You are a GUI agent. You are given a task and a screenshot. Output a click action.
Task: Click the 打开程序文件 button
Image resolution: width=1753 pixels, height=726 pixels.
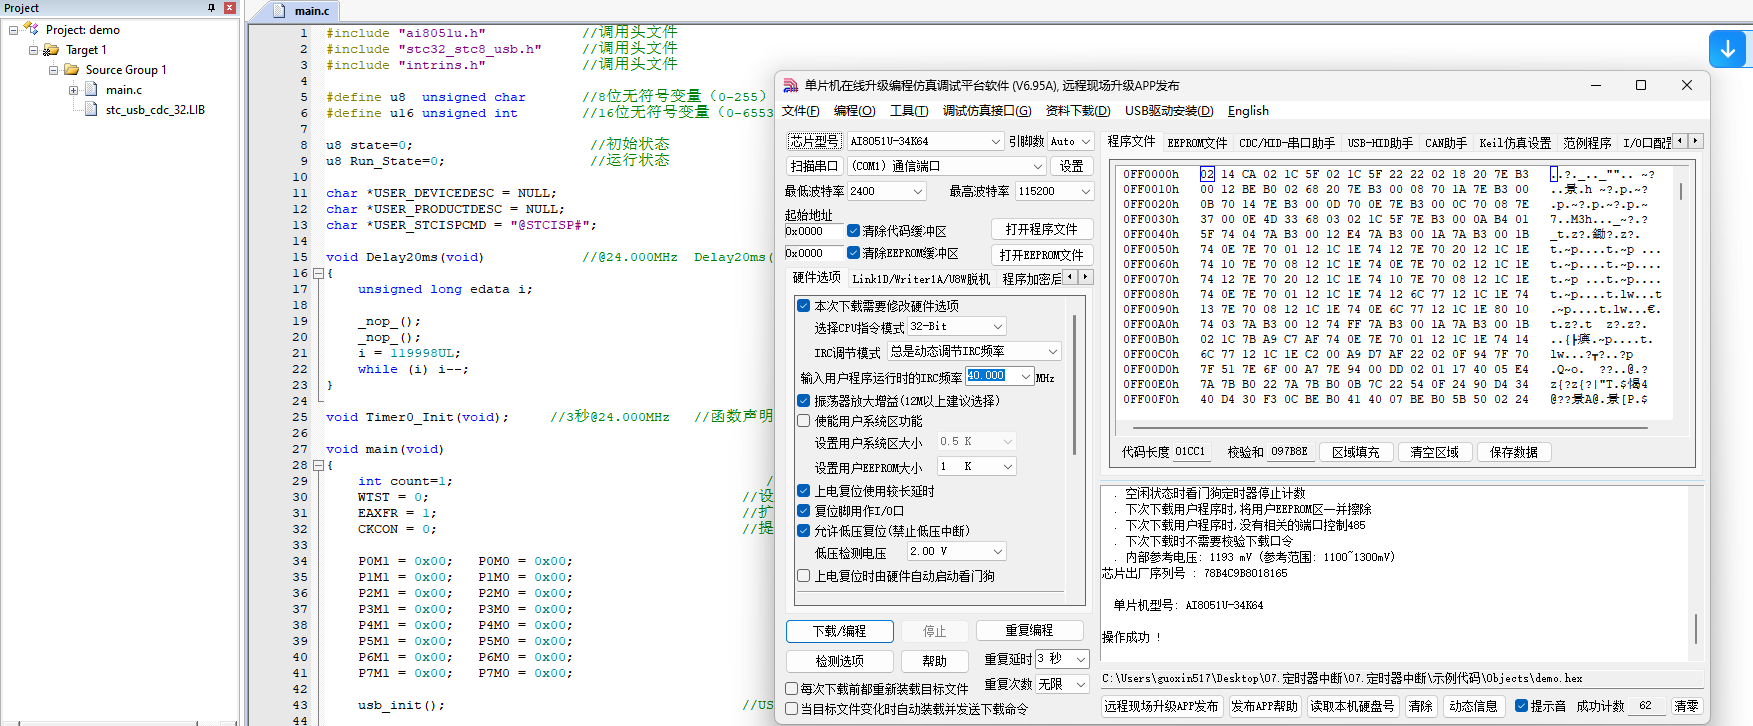(x=1042, y=229)
